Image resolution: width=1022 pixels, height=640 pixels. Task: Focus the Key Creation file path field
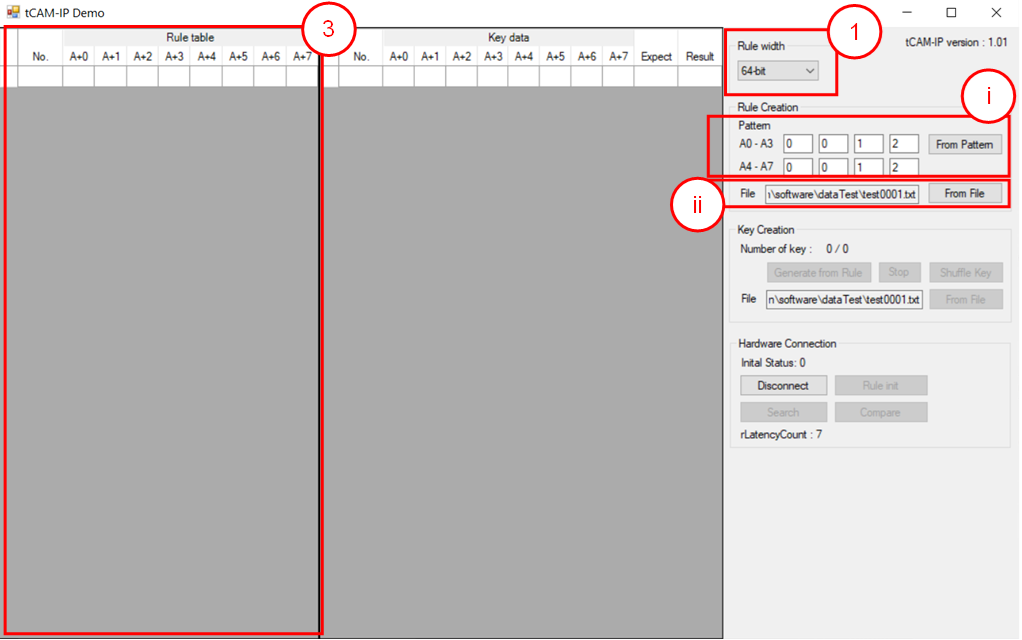point(844,299)
